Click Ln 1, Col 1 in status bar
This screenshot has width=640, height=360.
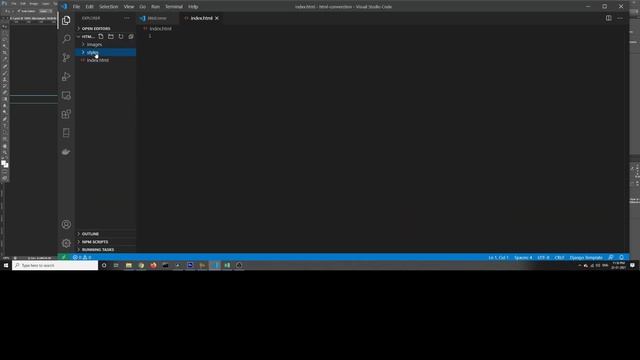coord(498,257)
